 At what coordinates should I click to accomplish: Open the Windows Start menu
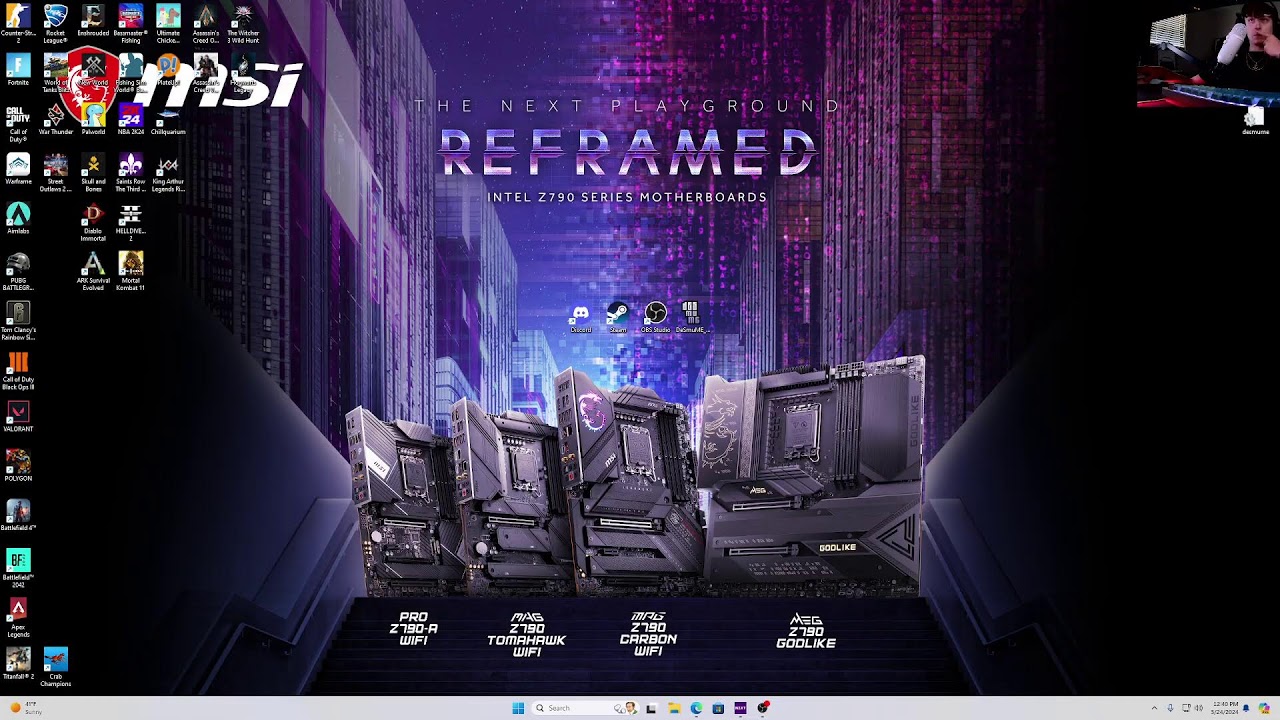518,708
